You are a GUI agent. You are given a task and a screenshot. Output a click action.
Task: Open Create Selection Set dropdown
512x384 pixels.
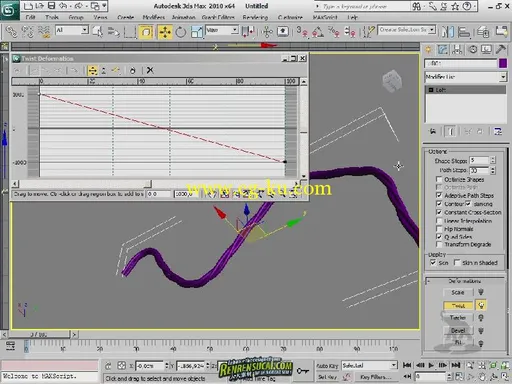click(407, 30)
